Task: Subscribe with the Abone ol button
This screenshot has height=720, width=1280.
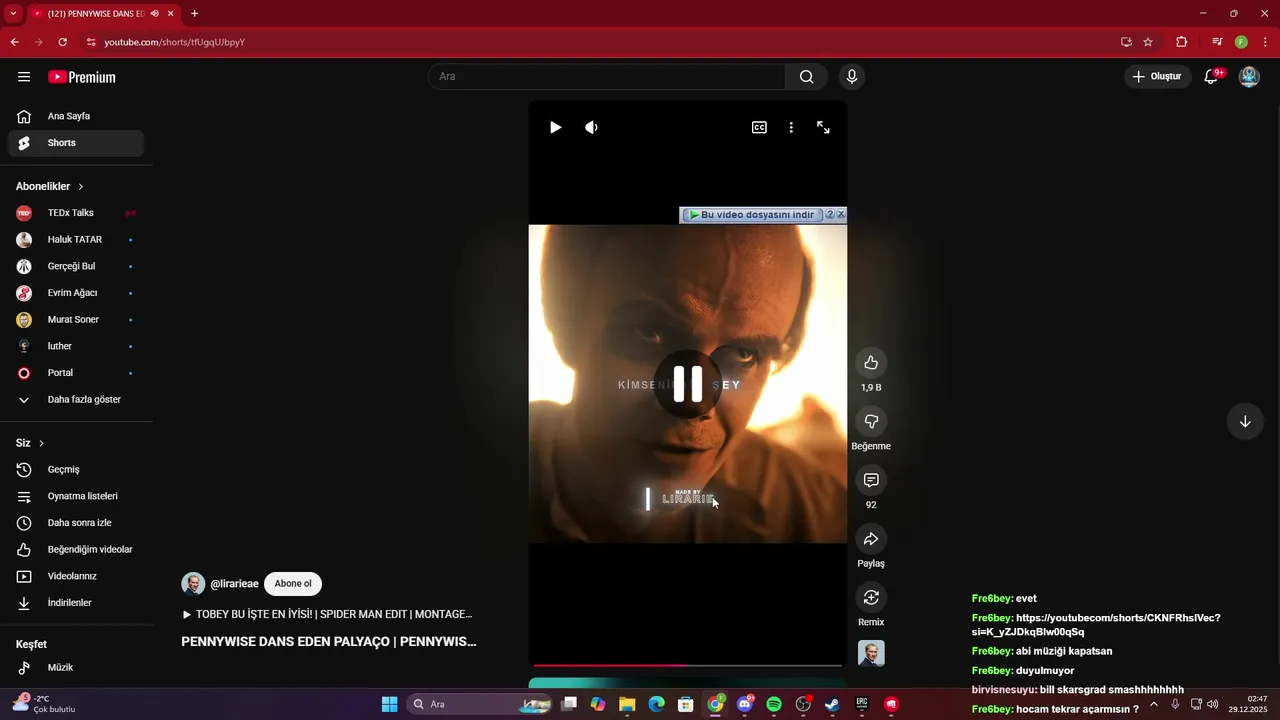Action: point(293,584)
